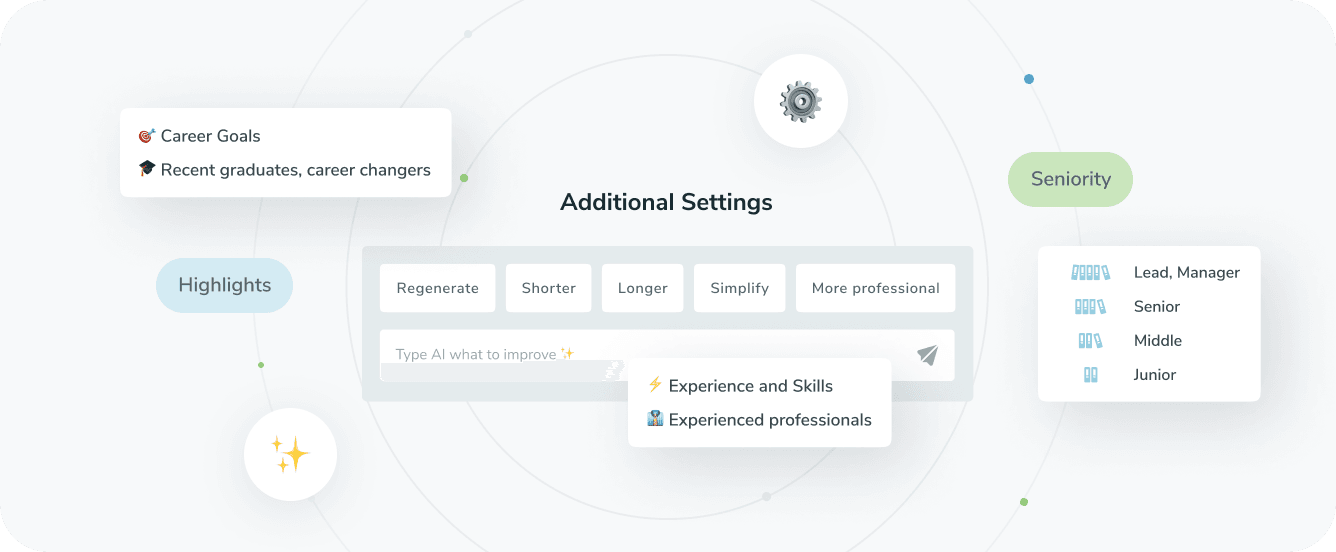Click the Experienced professionals person icon
The image size is (1336, 552).
(655, 419)
